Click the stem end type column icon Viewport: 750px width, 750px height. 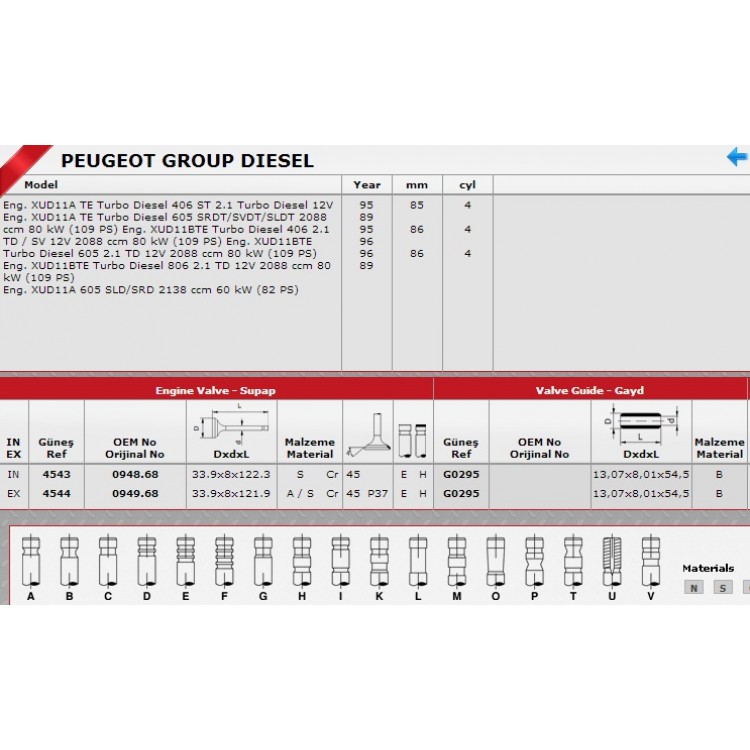click(x=413, y=440)
